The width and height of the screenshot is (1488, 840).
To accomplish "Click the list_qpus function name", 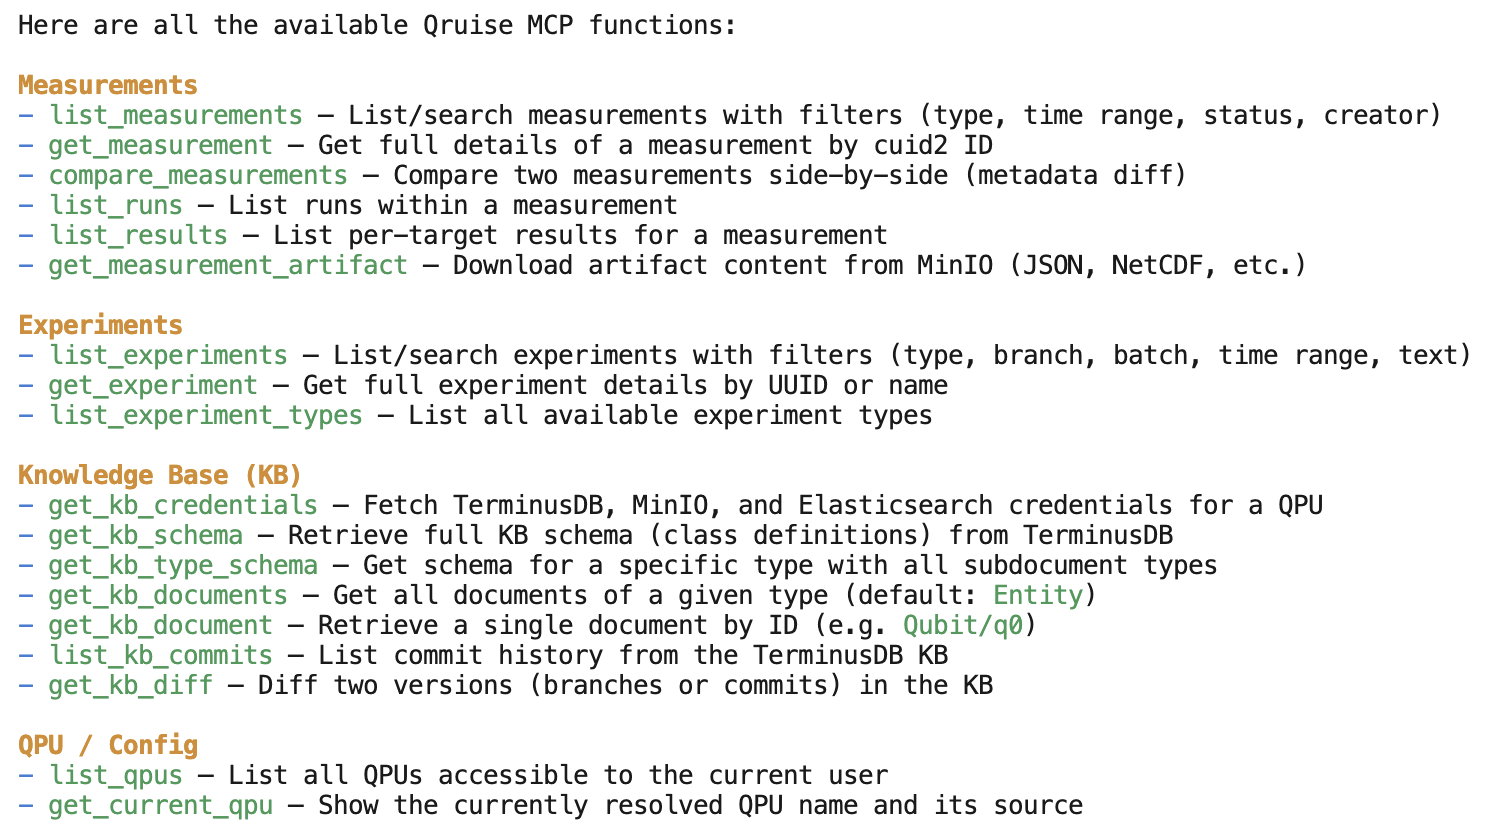I will pos(116,776).
